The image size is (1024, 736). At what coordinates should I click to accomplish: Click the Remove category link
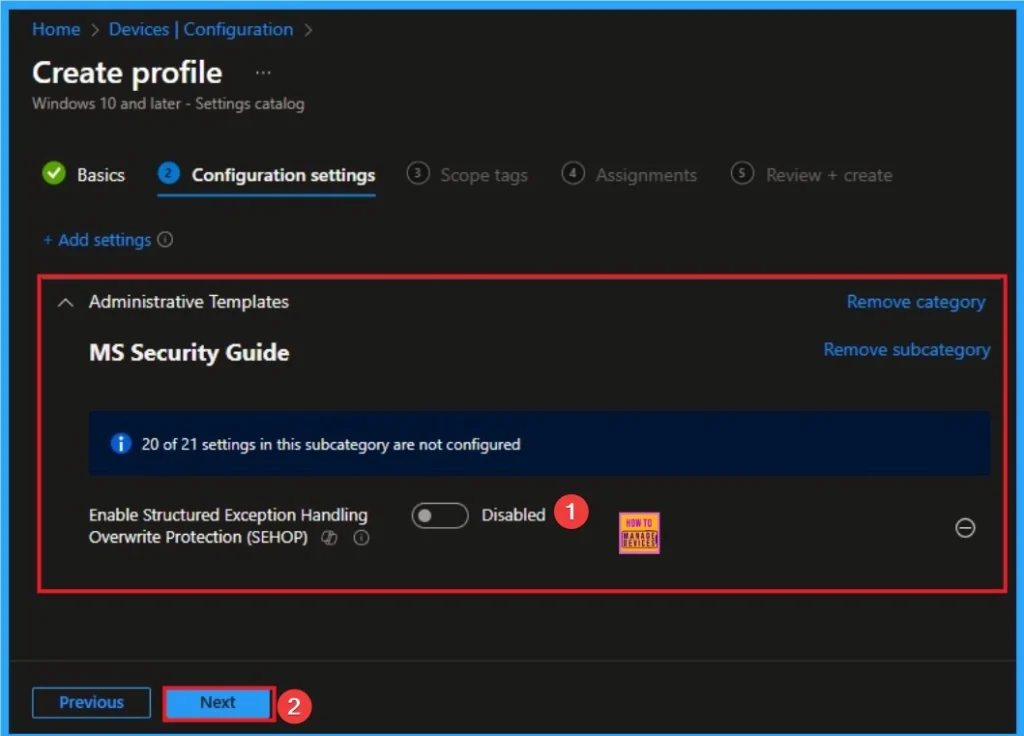(x=915, y=301)
